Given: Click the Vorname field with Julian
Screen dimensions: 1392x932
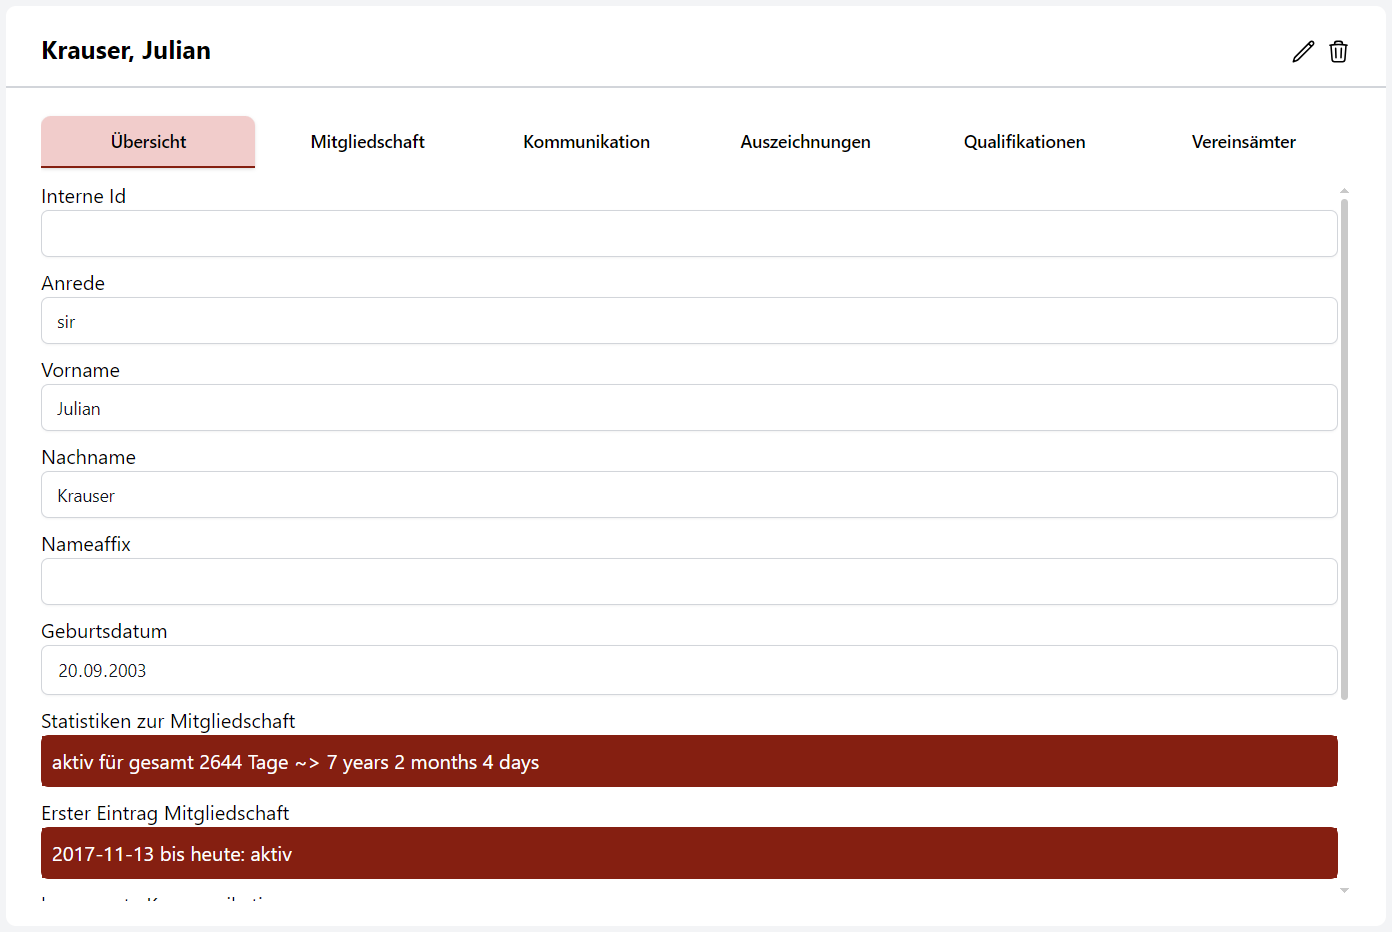Looking at the screenshot, I should point(689,407).
